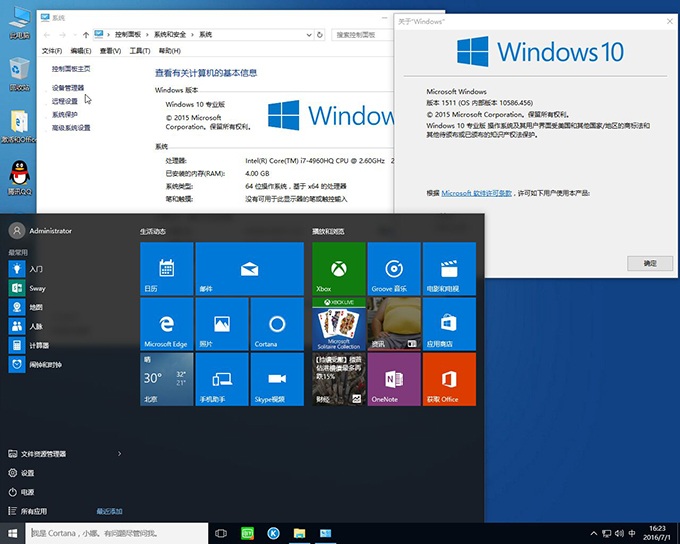
Task: Expand All apps (所有应用) list
Action: pos(34,511)
